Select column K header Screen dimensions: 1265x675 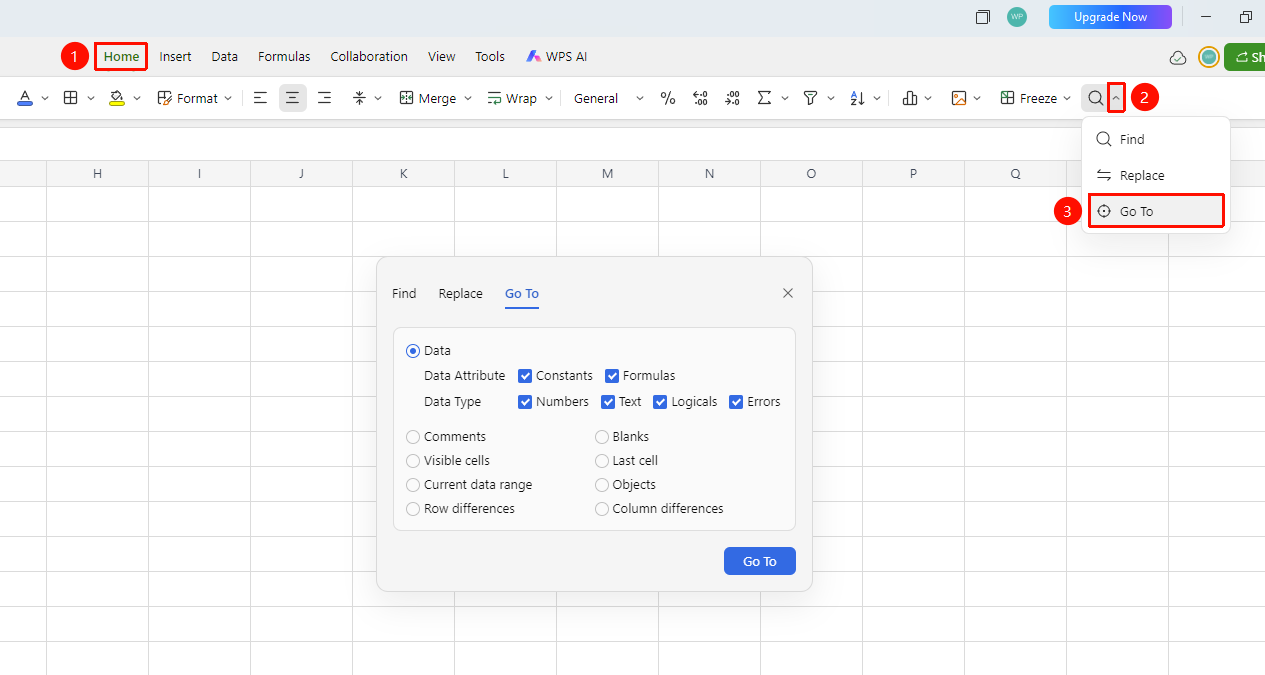pyautogui.click(x=403, y=173)
